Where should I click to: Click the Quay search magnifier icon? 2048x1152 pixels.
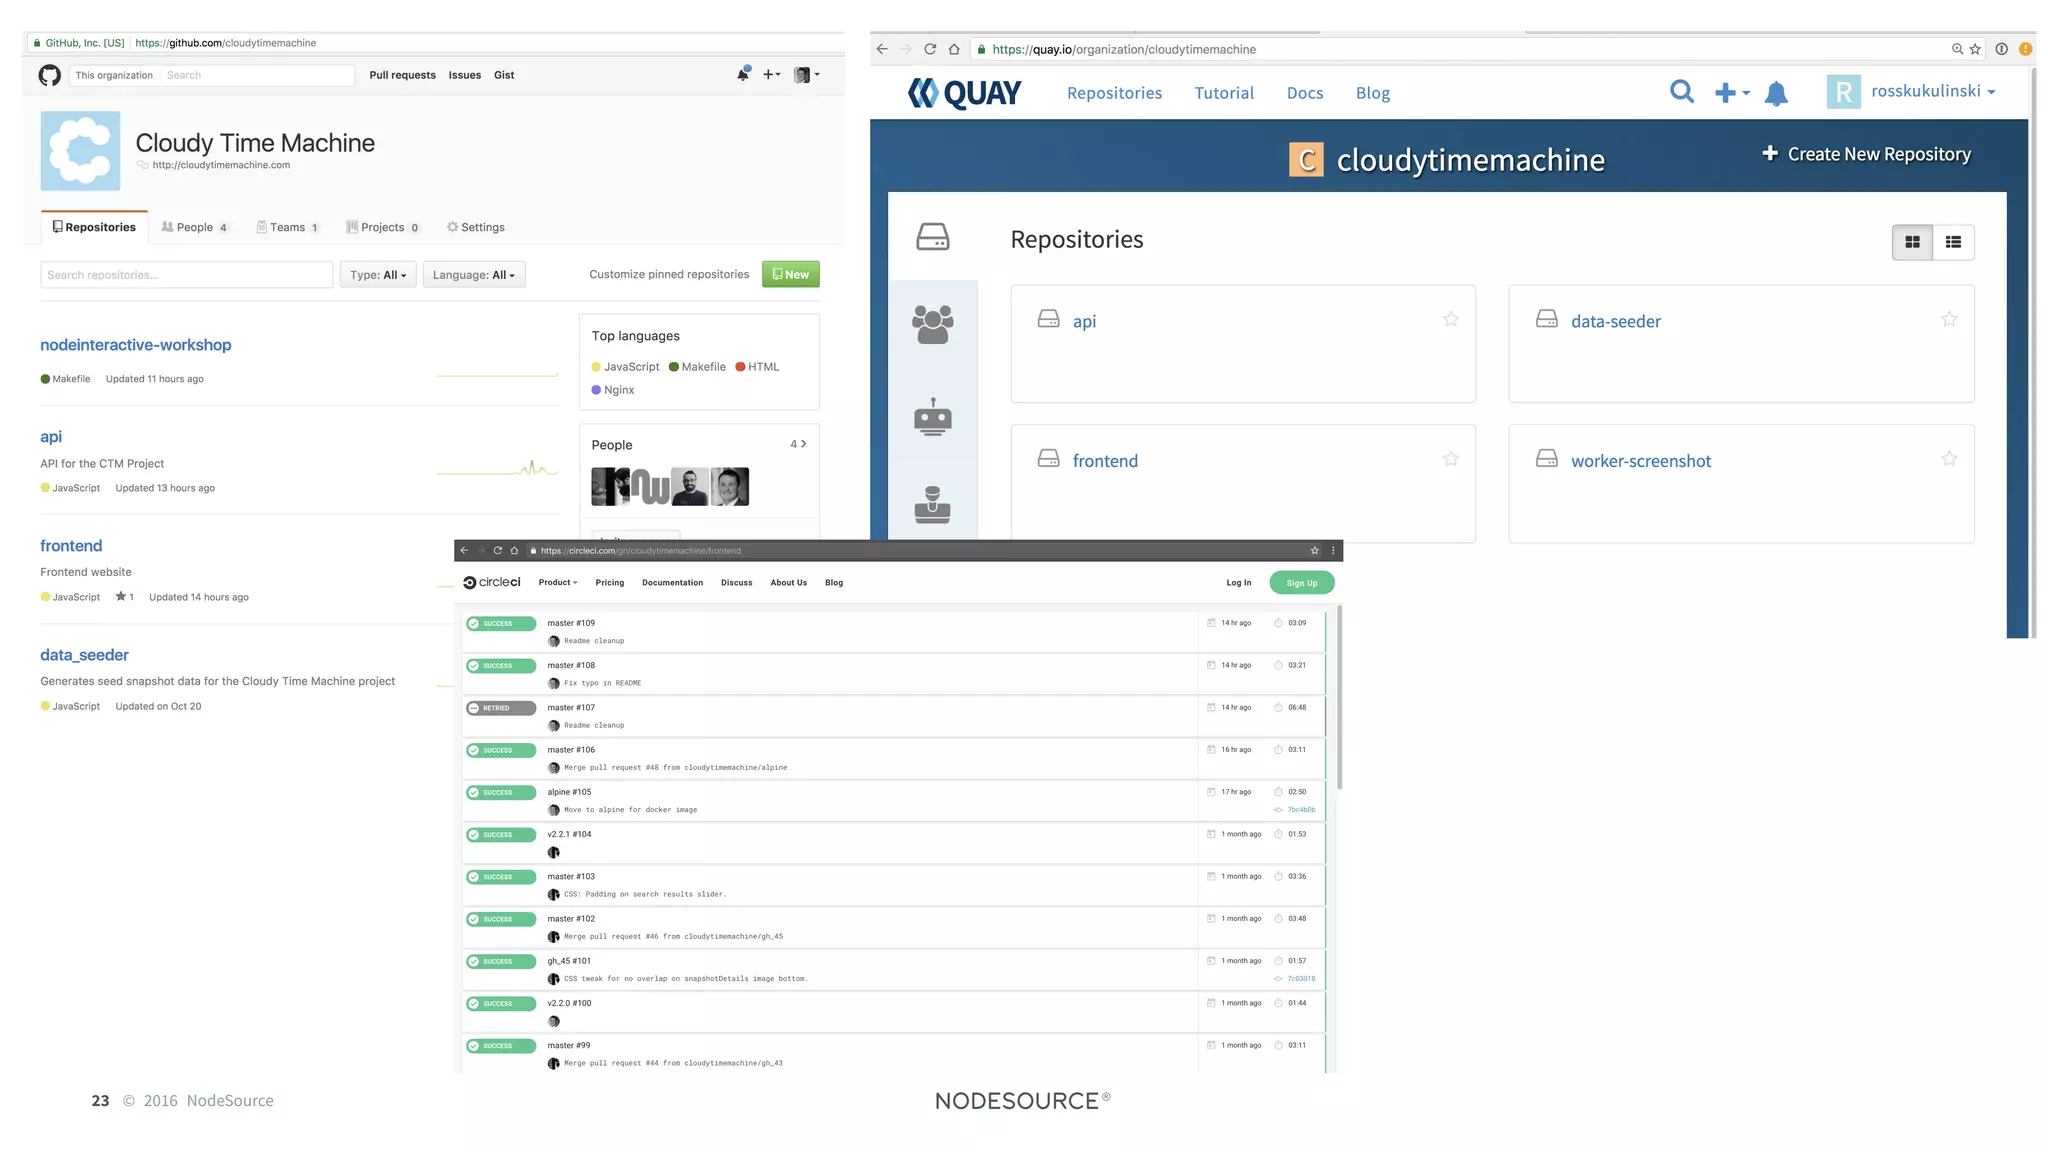coord(1682,92)
